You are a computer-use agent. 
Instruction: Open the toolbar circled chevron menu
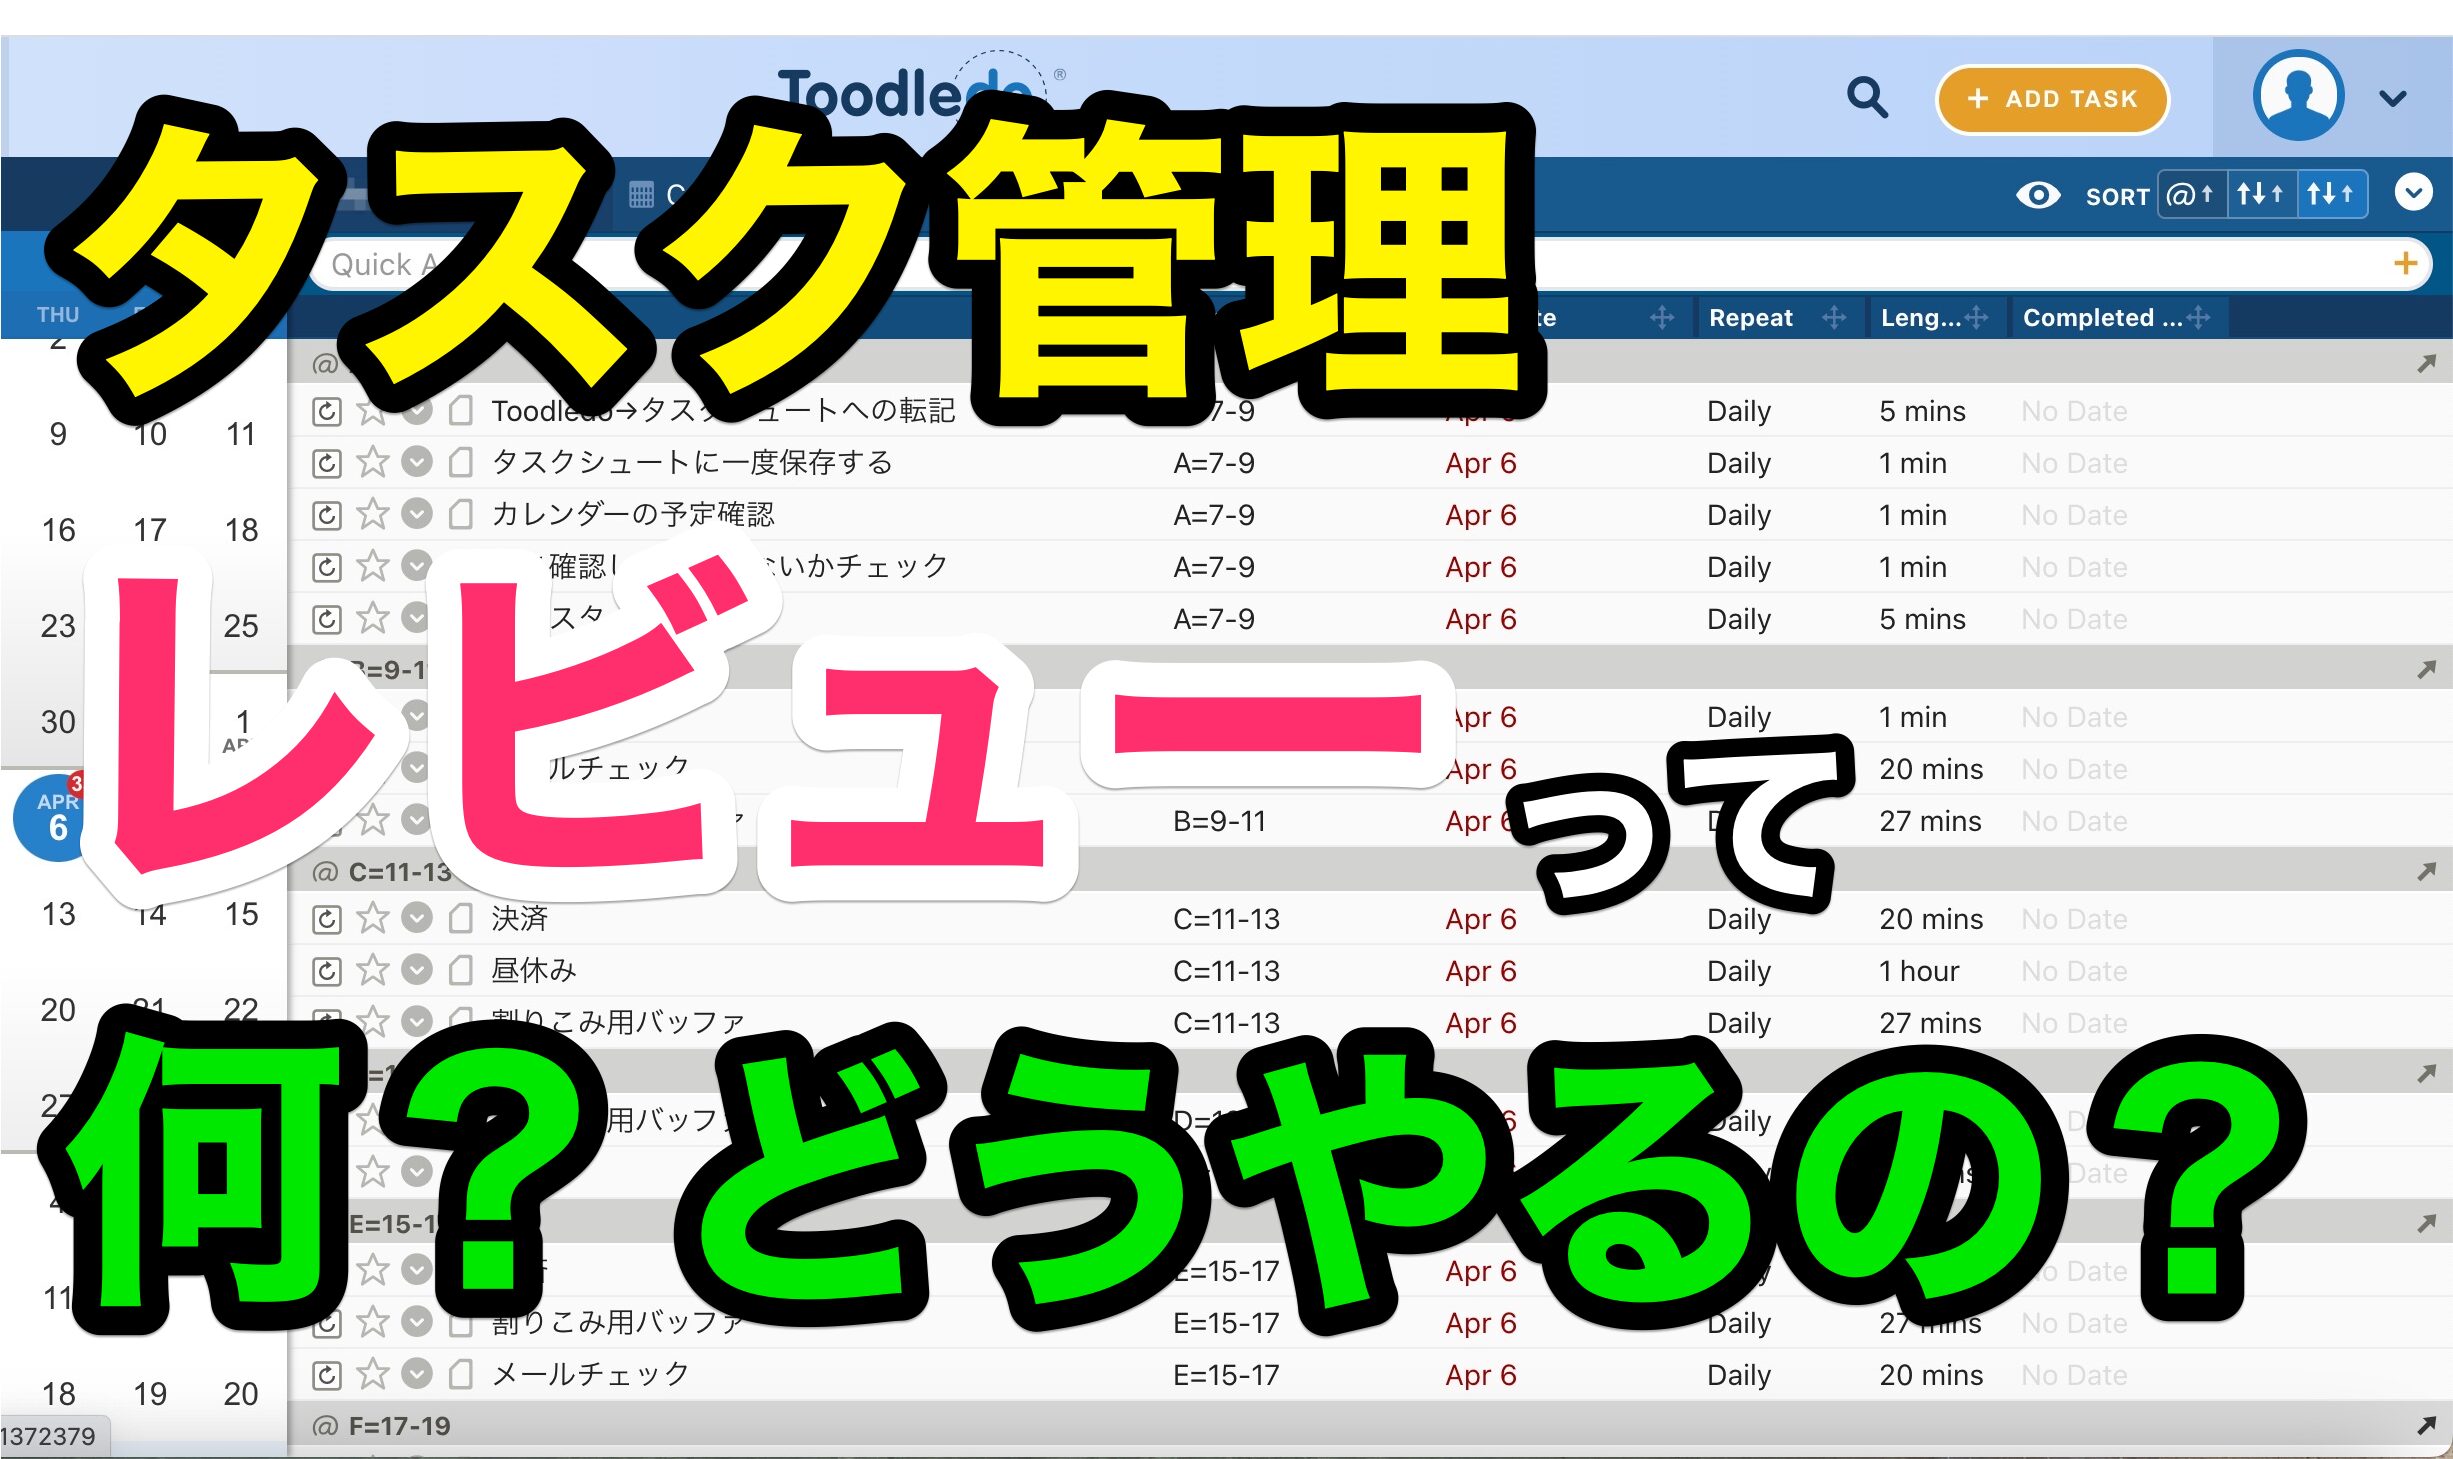pos(2413,192)
